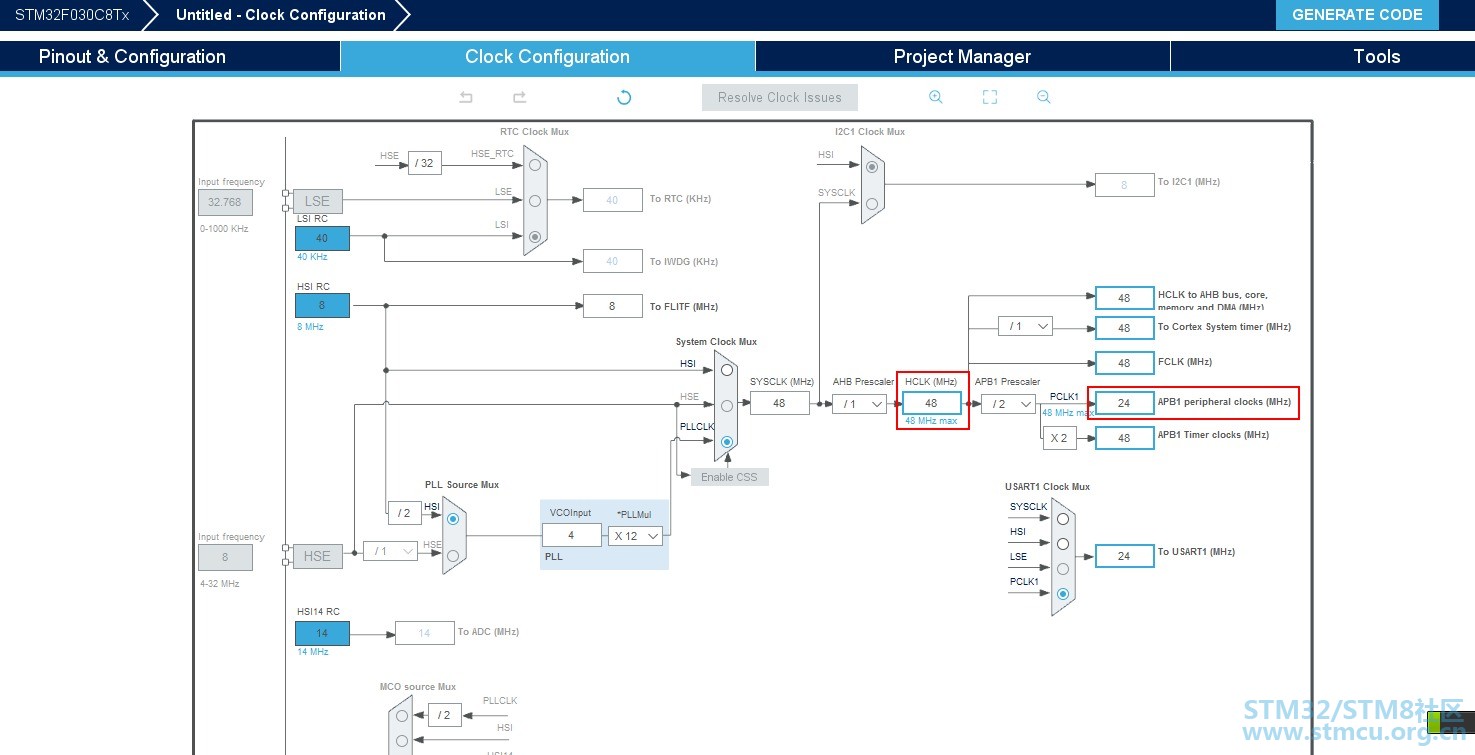Viewport: 1475px width, 755px height.
Task: Open the HSE /1 prediv dropdown
Action: (390, 551)
